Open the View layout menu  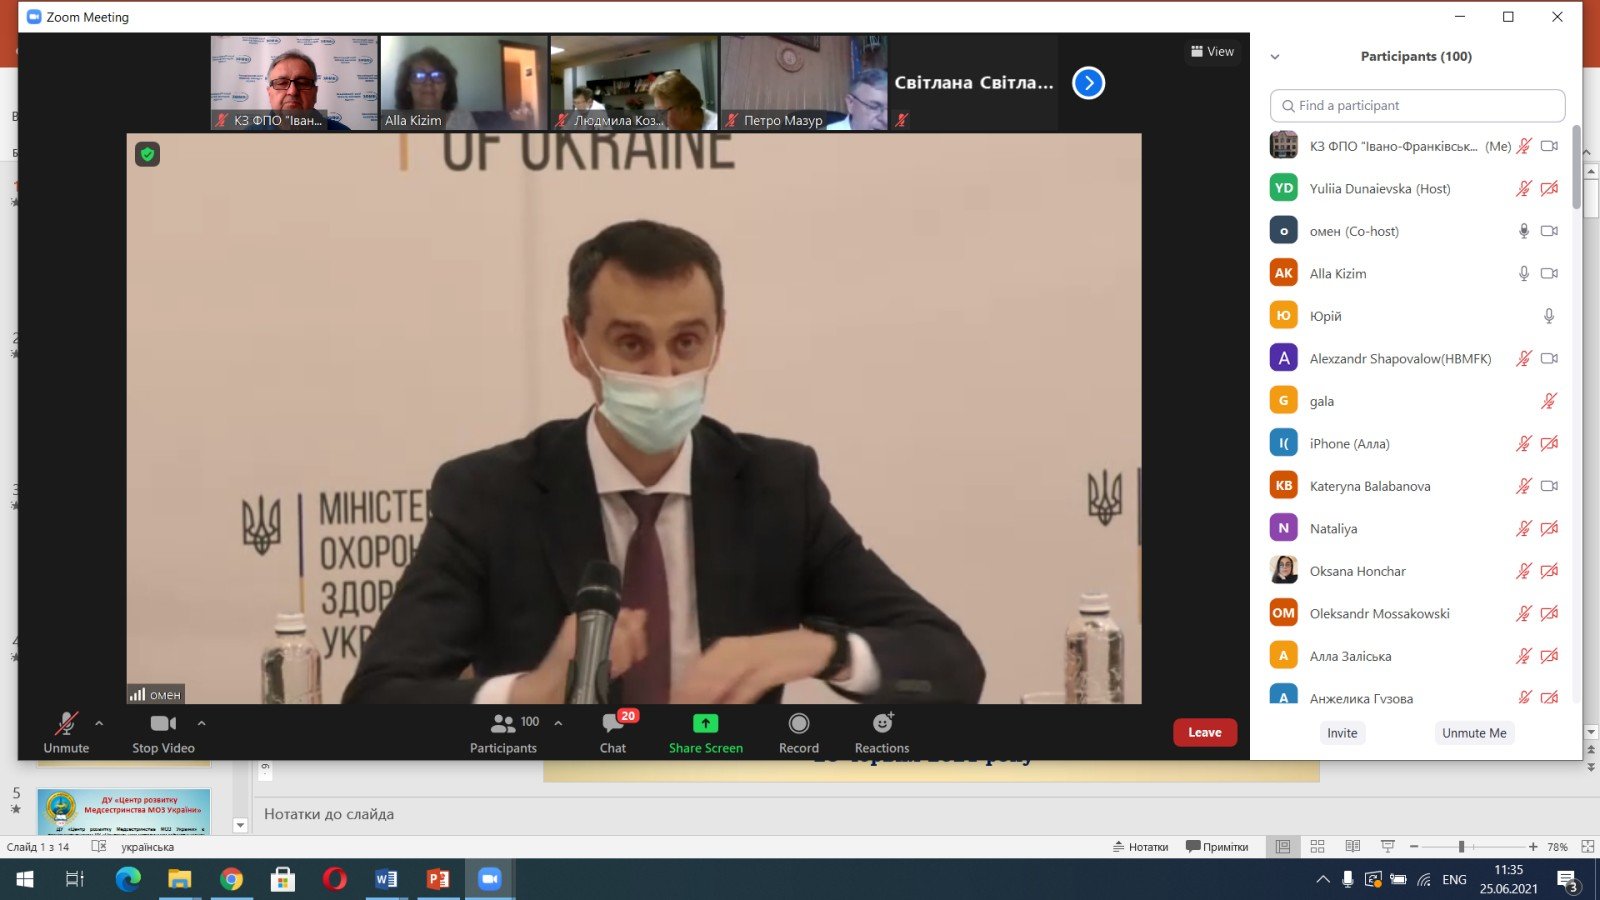pos(1213,52)
